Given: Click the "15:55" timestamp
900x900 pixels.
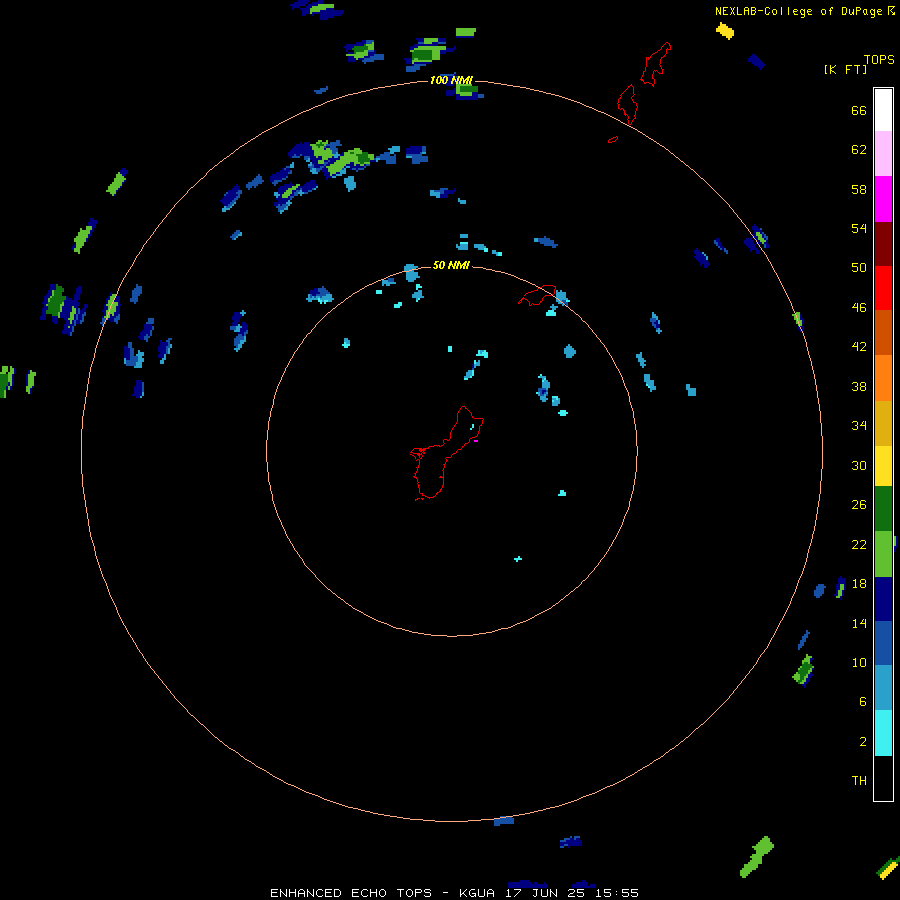Looking at the screenshot, I should pos(616,893).
